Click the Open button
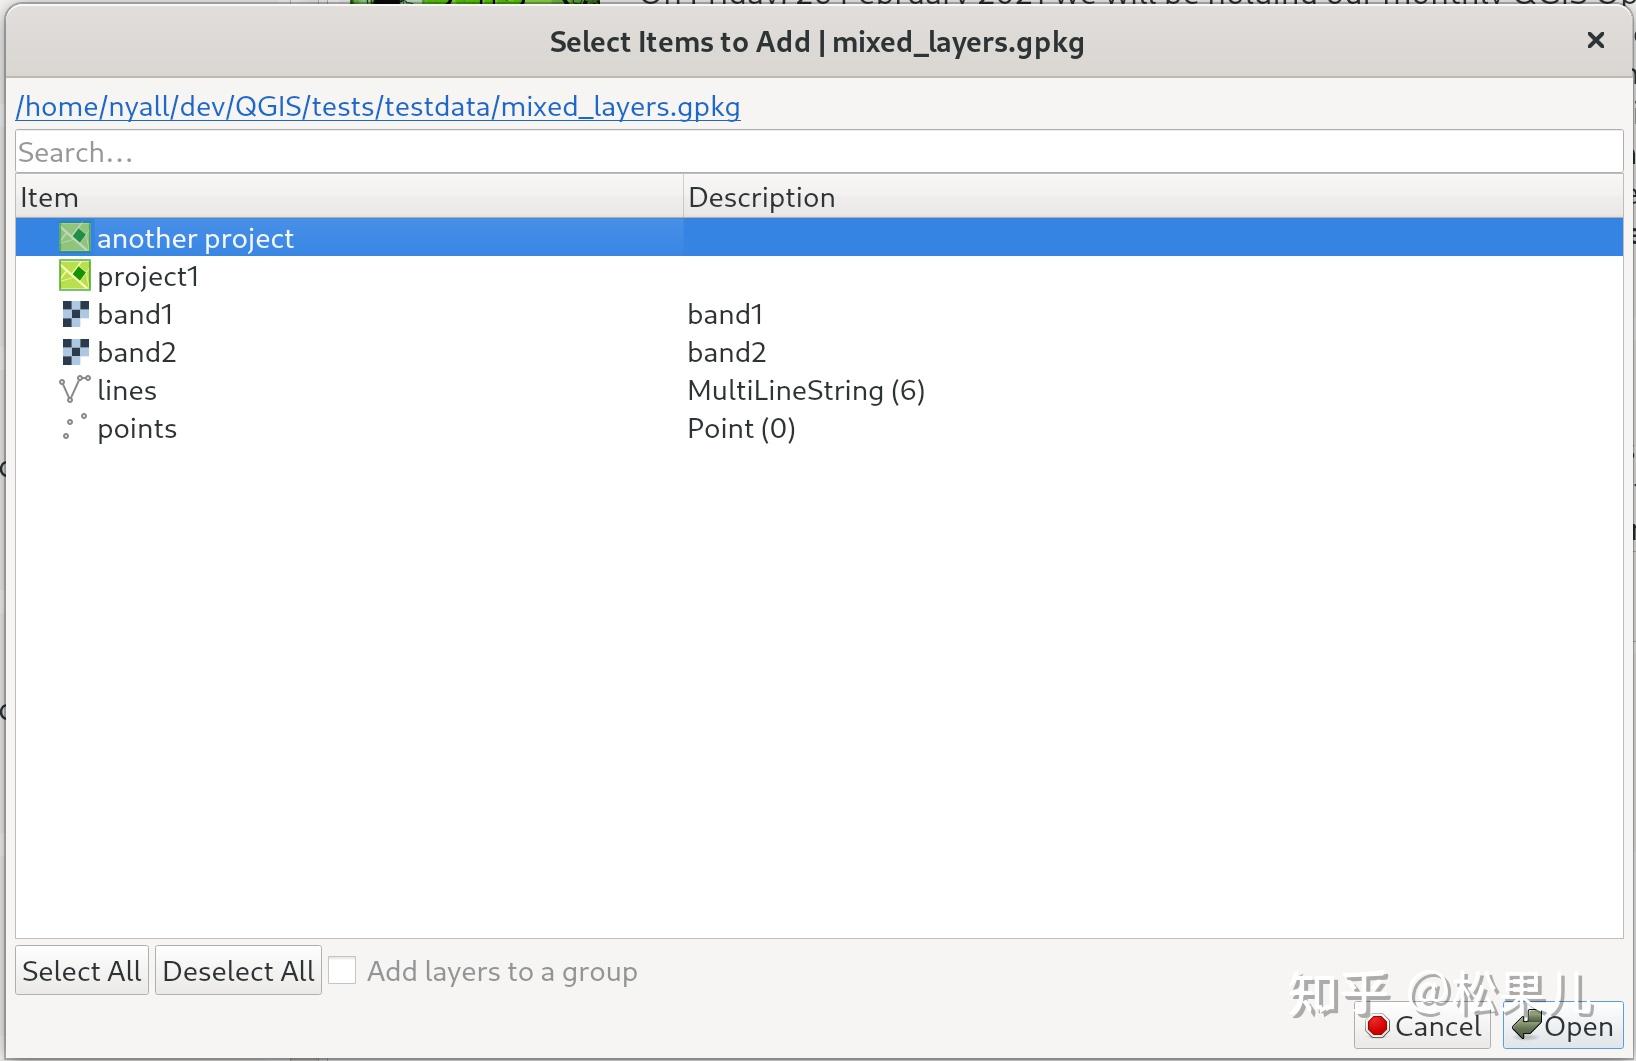The height and width of the screenshot is (1061, 1636). (x=1563, y=1026)
